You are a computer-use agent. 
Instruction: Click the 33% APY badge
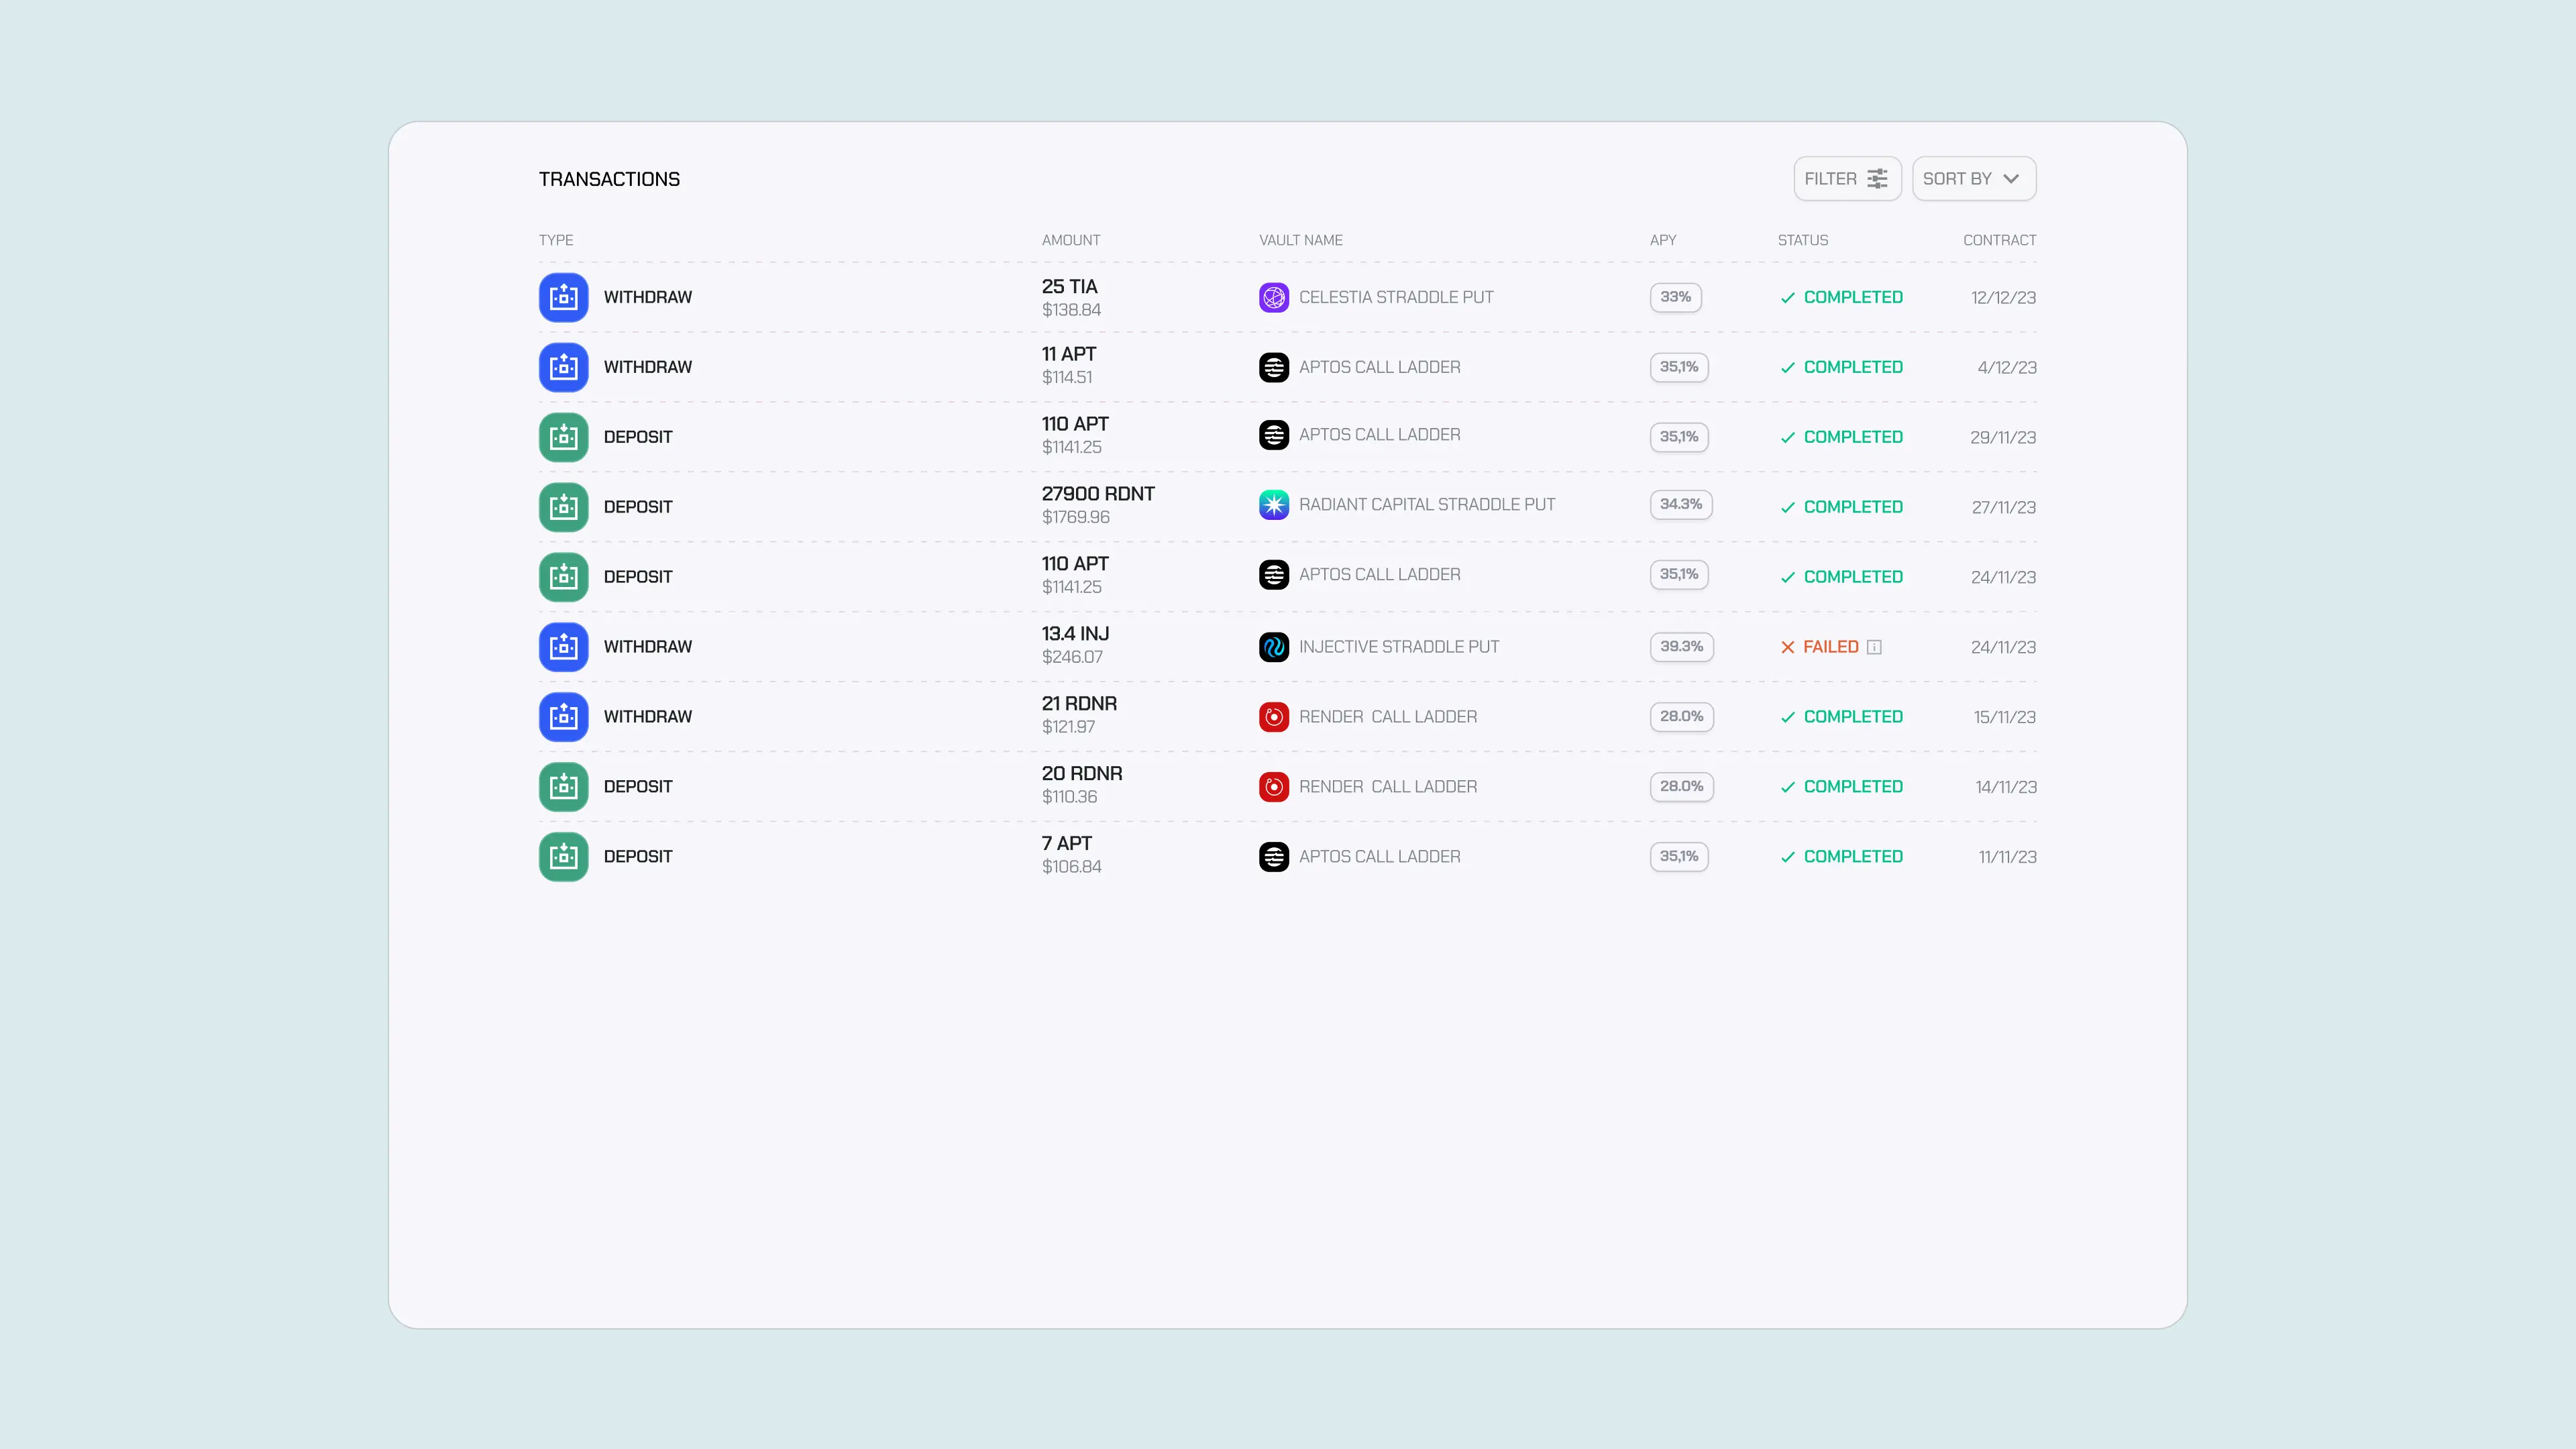tap(1676, 297)
